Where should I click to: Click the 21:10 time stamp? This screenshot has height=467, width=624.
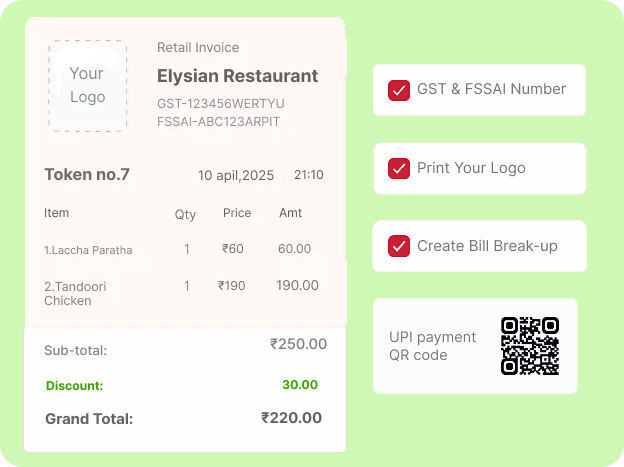308,175
